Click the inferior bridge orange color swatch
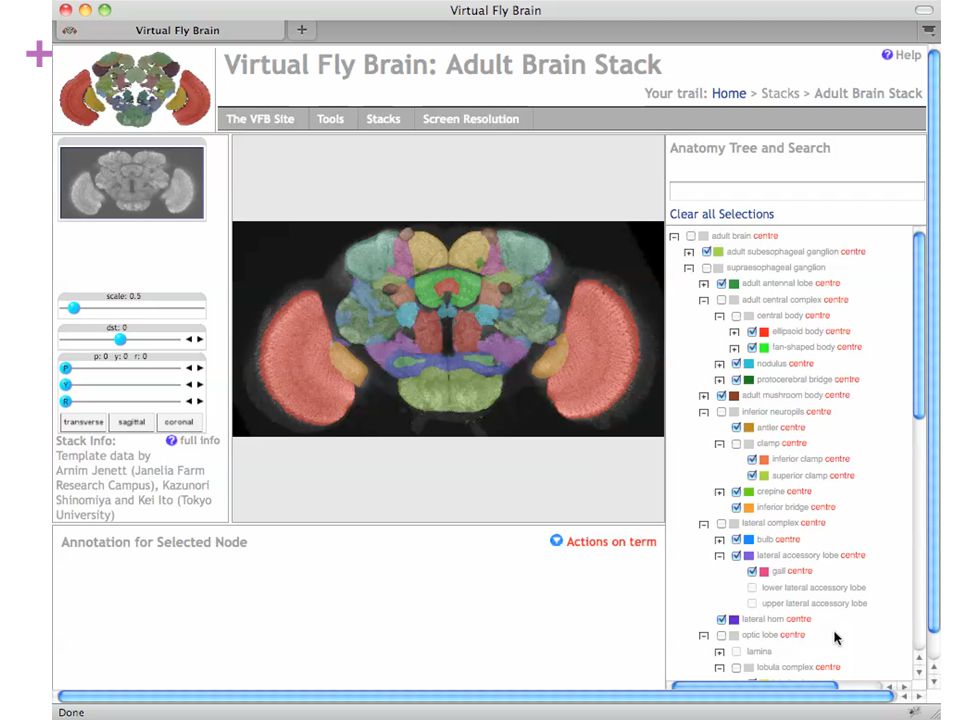The height and width of the screenshot is (720, 960). pos(749,508)
